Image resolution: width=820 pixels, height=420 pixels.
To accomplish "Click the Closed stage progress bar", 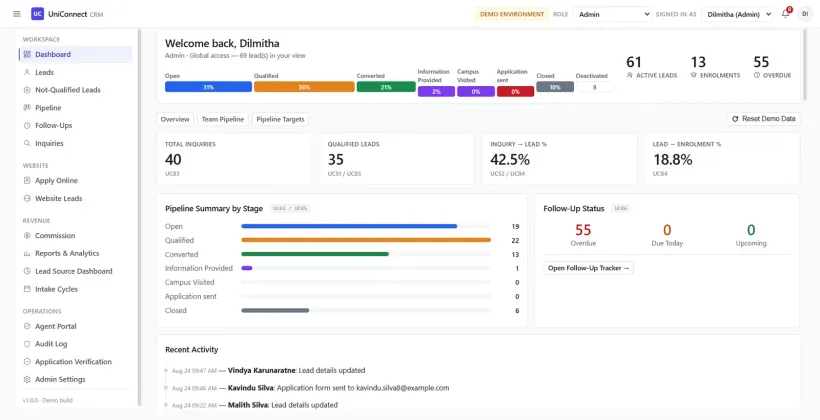I will tap(366, 310).
